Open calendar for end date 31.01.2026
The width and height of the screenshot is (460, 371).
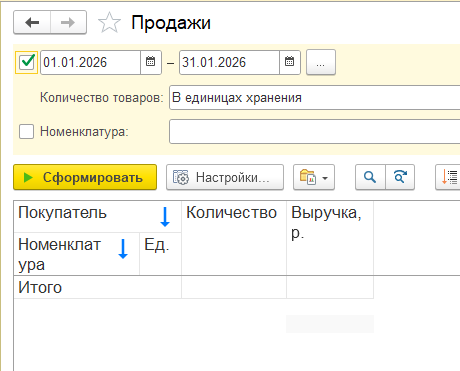point(290,62)
